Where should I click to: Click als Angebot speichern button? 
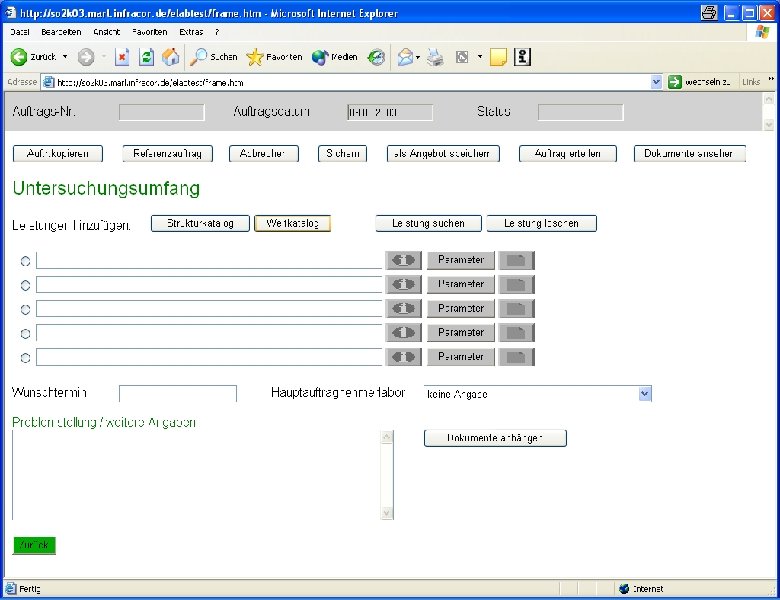click(x=443, y=154)
